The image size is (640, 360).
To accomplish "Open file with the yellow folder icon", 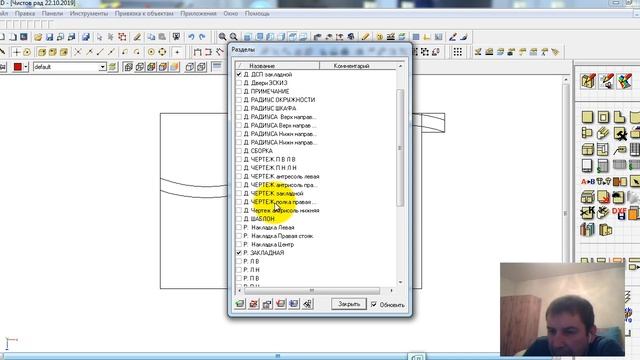I will point(38,37).
